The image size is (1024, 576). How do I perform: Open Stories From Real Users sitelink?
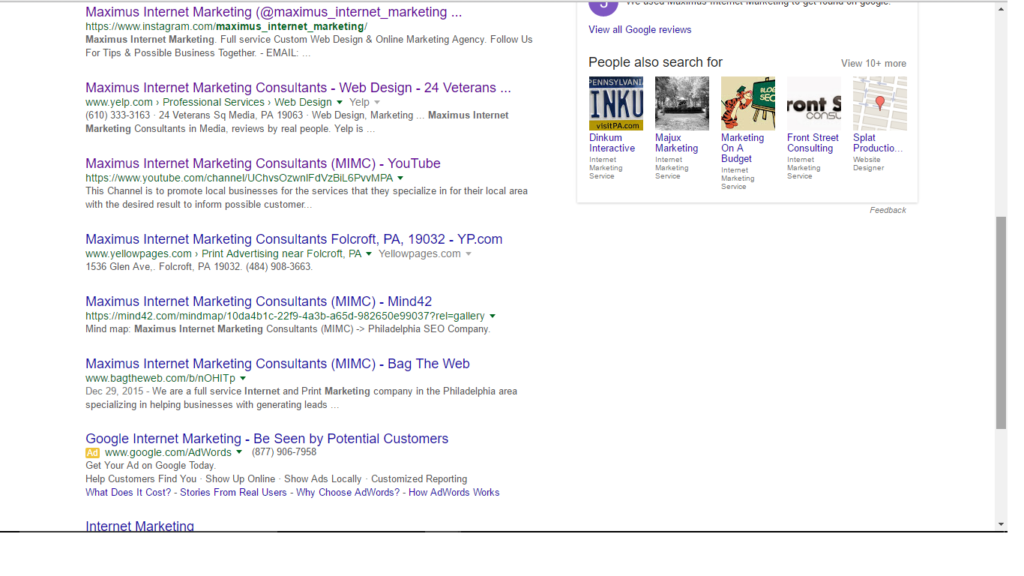pyautogui.click(x=233, y=492)
